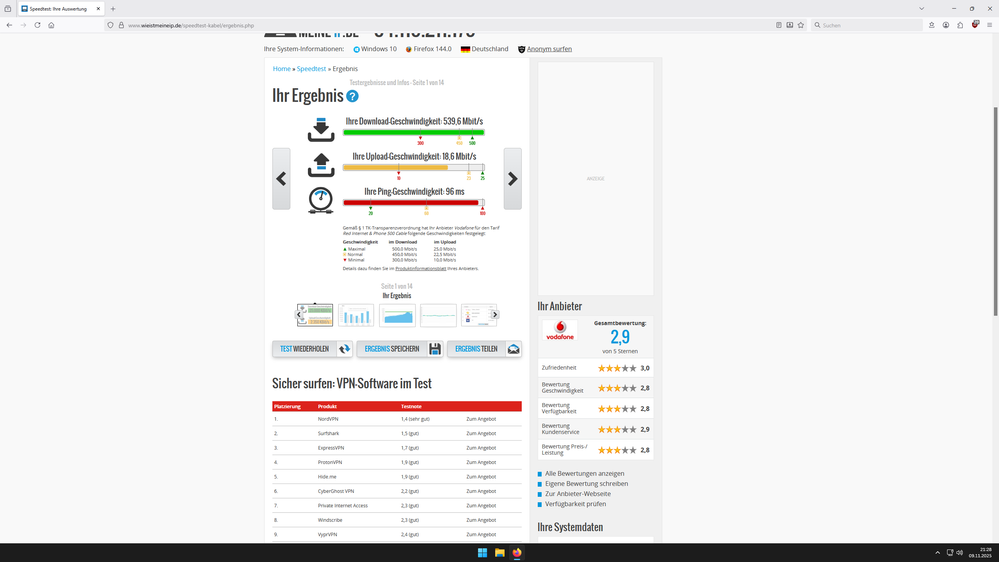The height and width of the screenshot is (562, 999).
Task: Open the Firefox extensions puzzle icon
Action: (960, 25)
